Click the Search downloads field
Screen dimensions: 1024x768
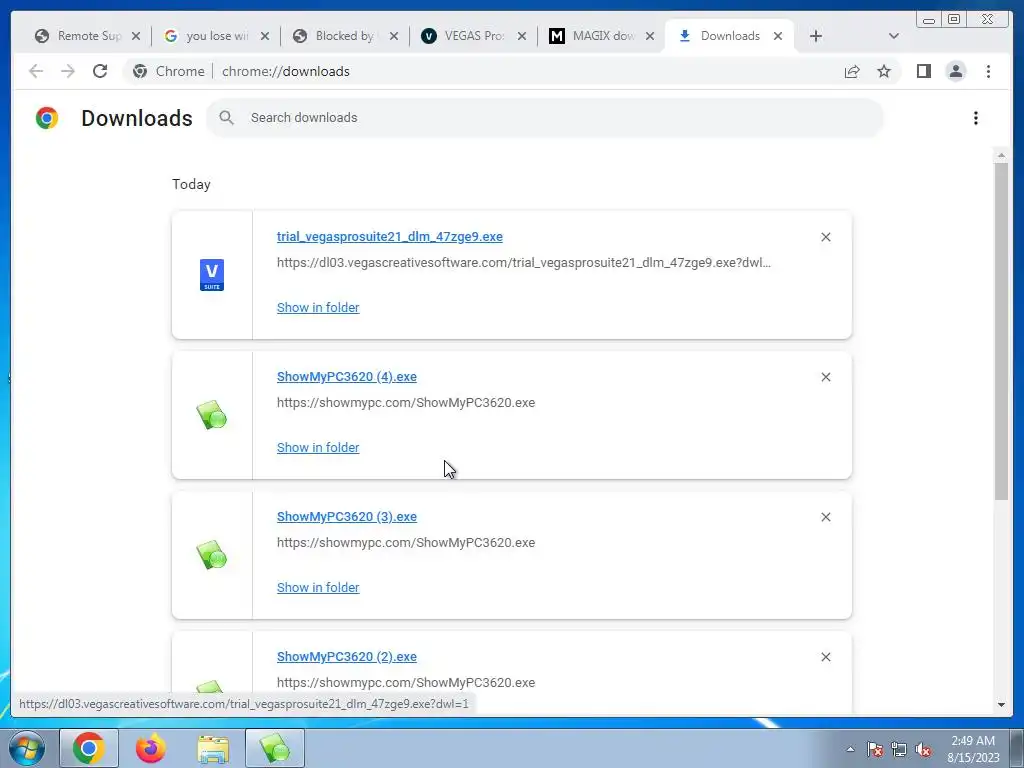[x=545, y=118]
